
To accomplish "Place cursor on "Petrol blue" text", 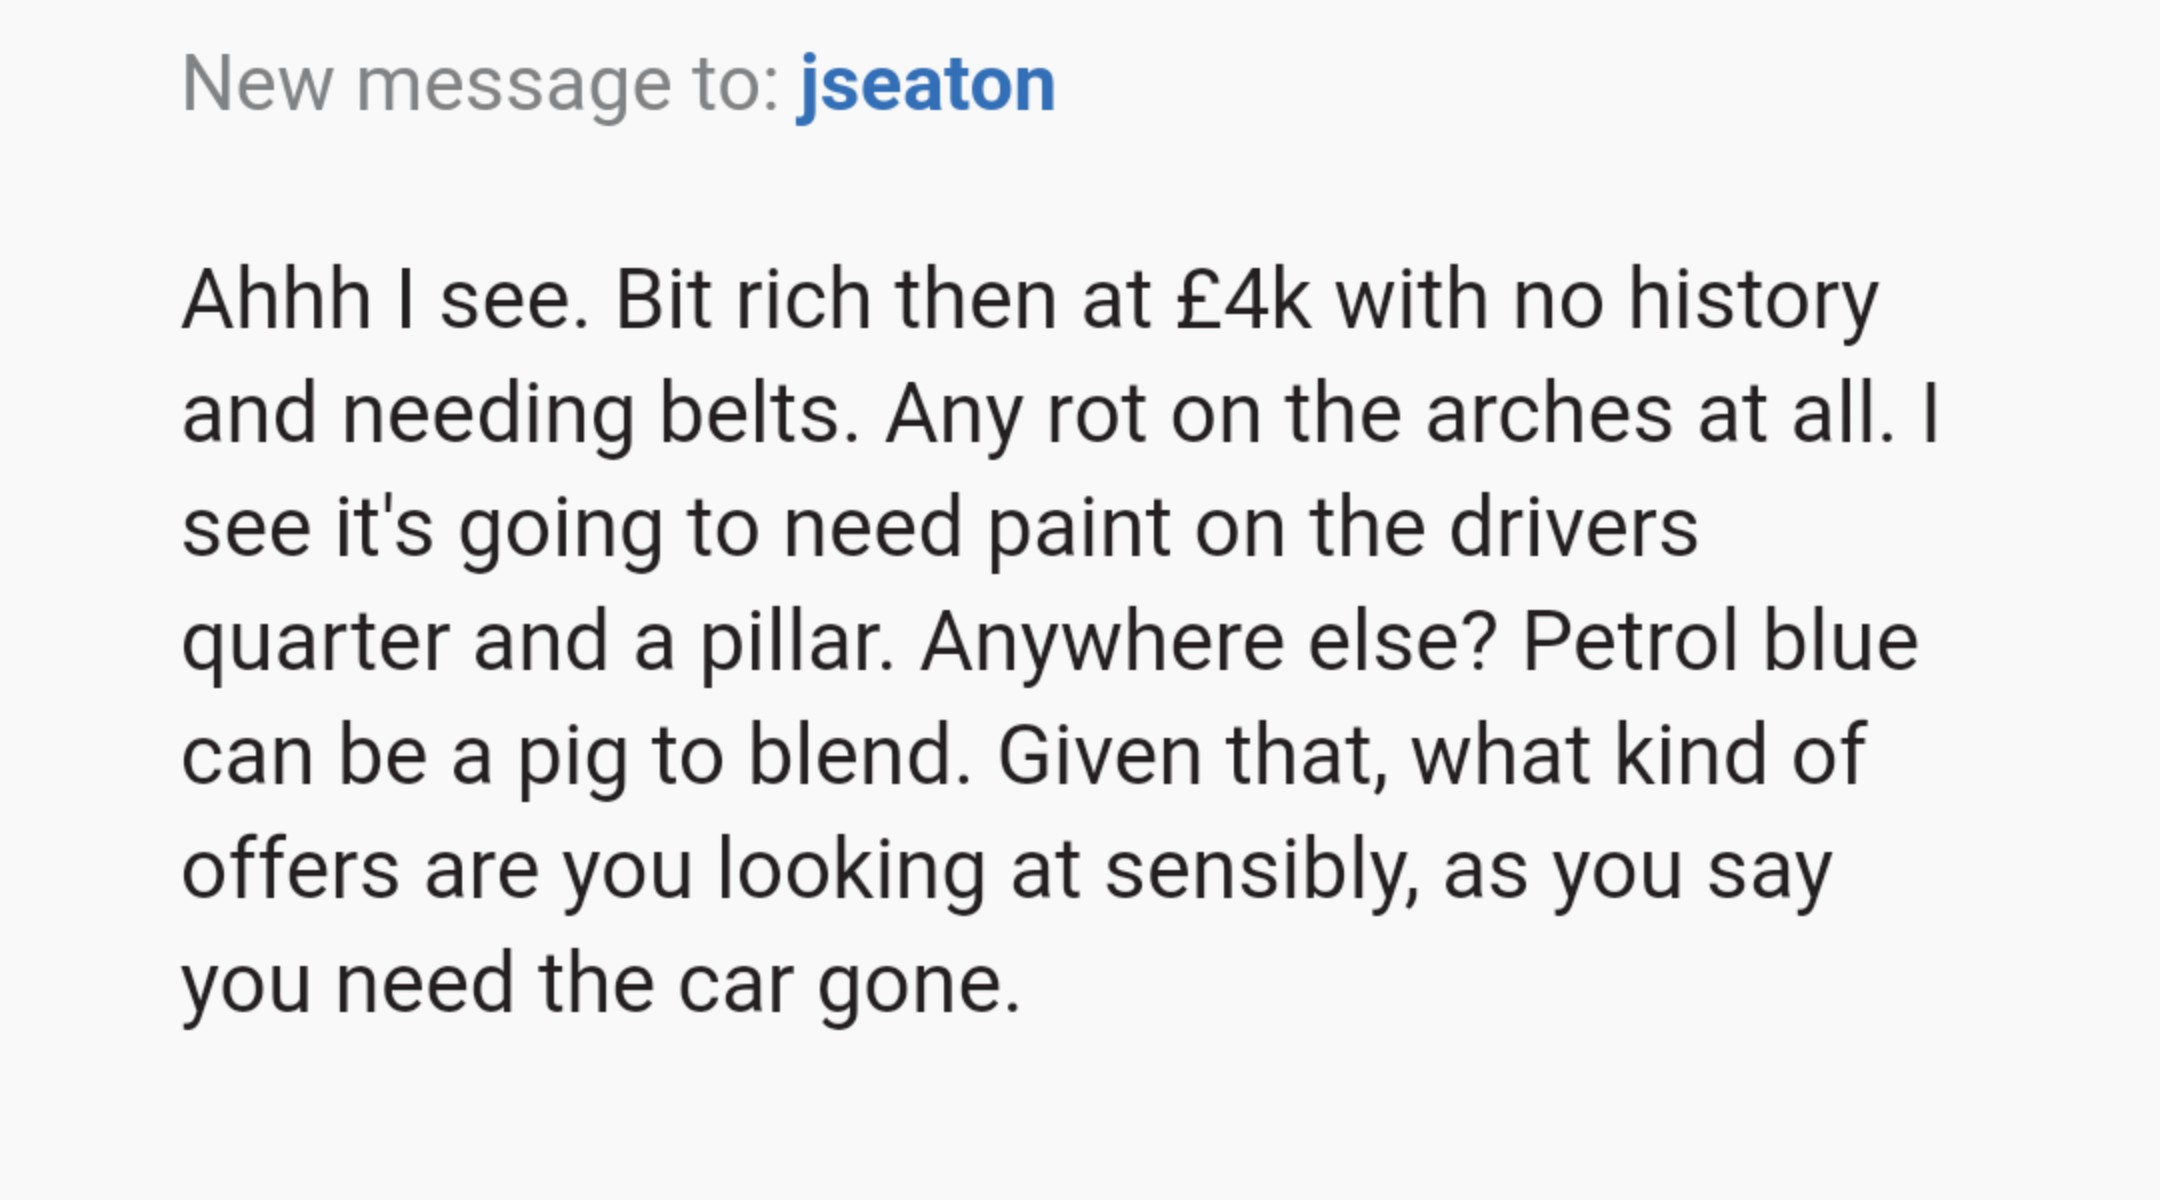I will 1718,642.
